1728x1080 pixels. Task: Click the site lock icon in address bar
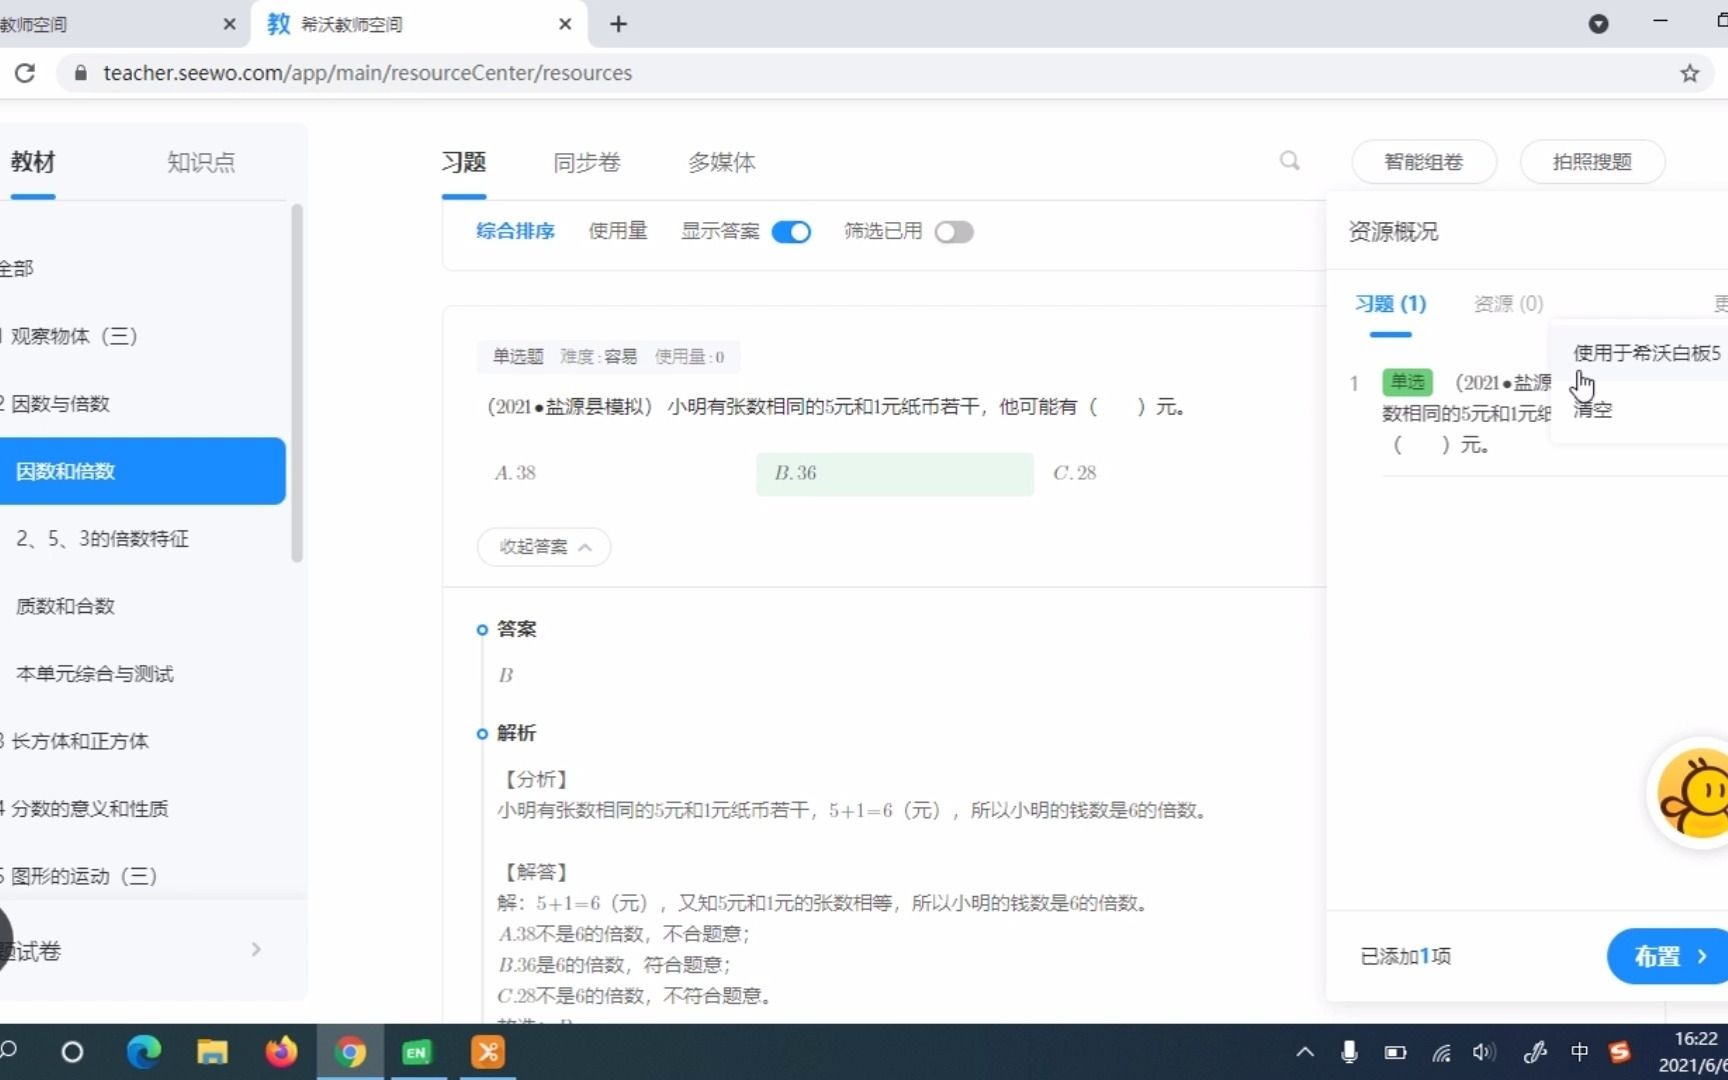pos(81,73)
